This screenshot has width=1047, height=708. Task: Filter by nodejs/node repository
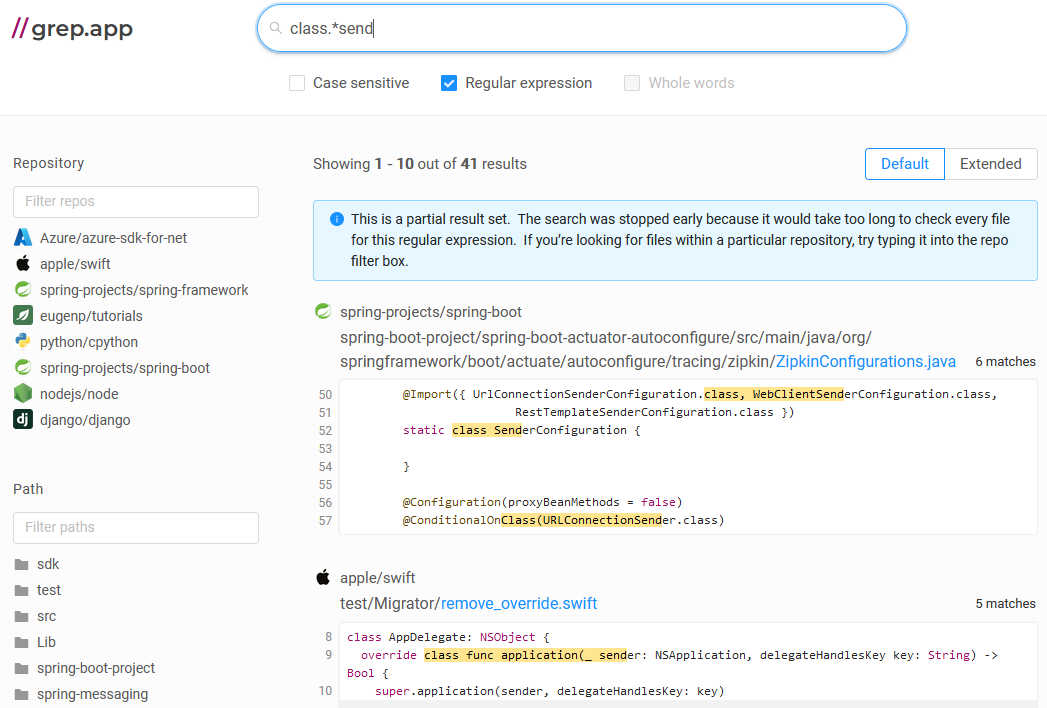79,394
